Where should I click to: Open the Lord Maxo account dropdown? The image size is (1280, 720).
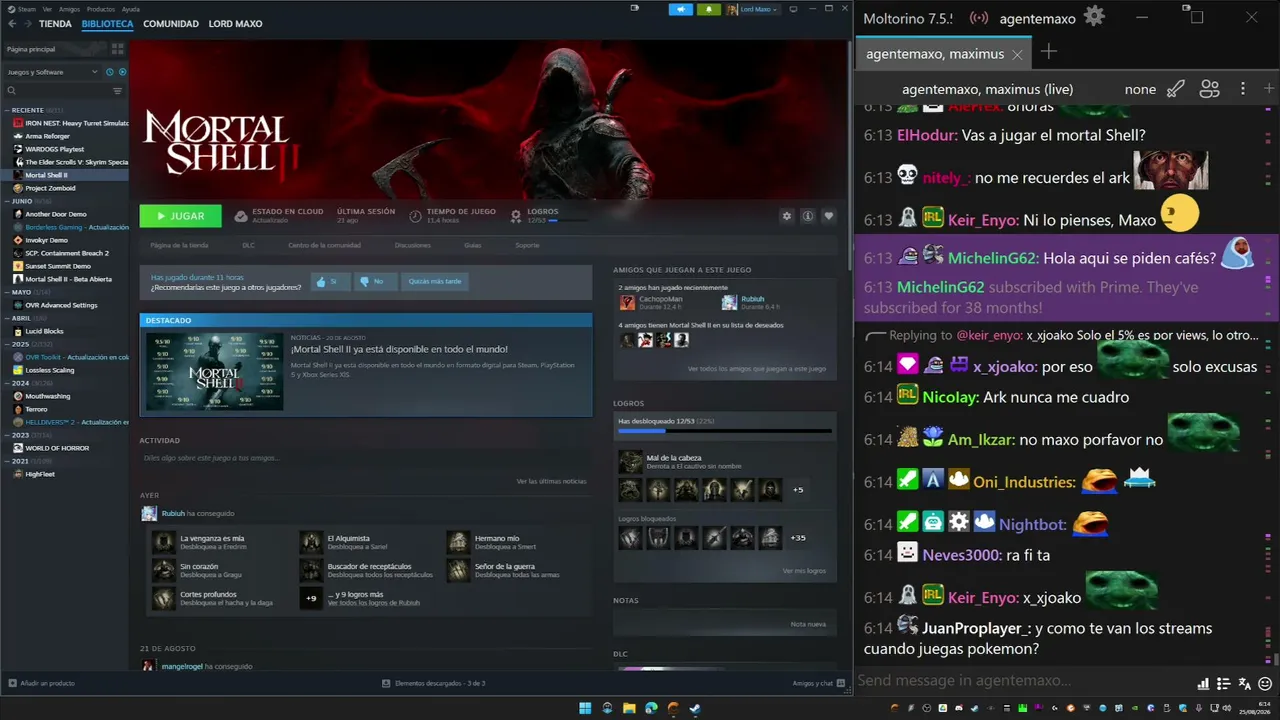[752, 10]
